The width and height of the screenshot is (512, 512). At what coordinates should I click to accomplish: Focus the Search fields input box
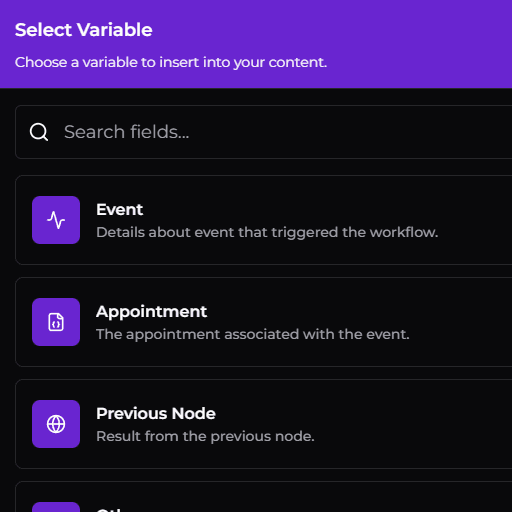coord(264,132)
